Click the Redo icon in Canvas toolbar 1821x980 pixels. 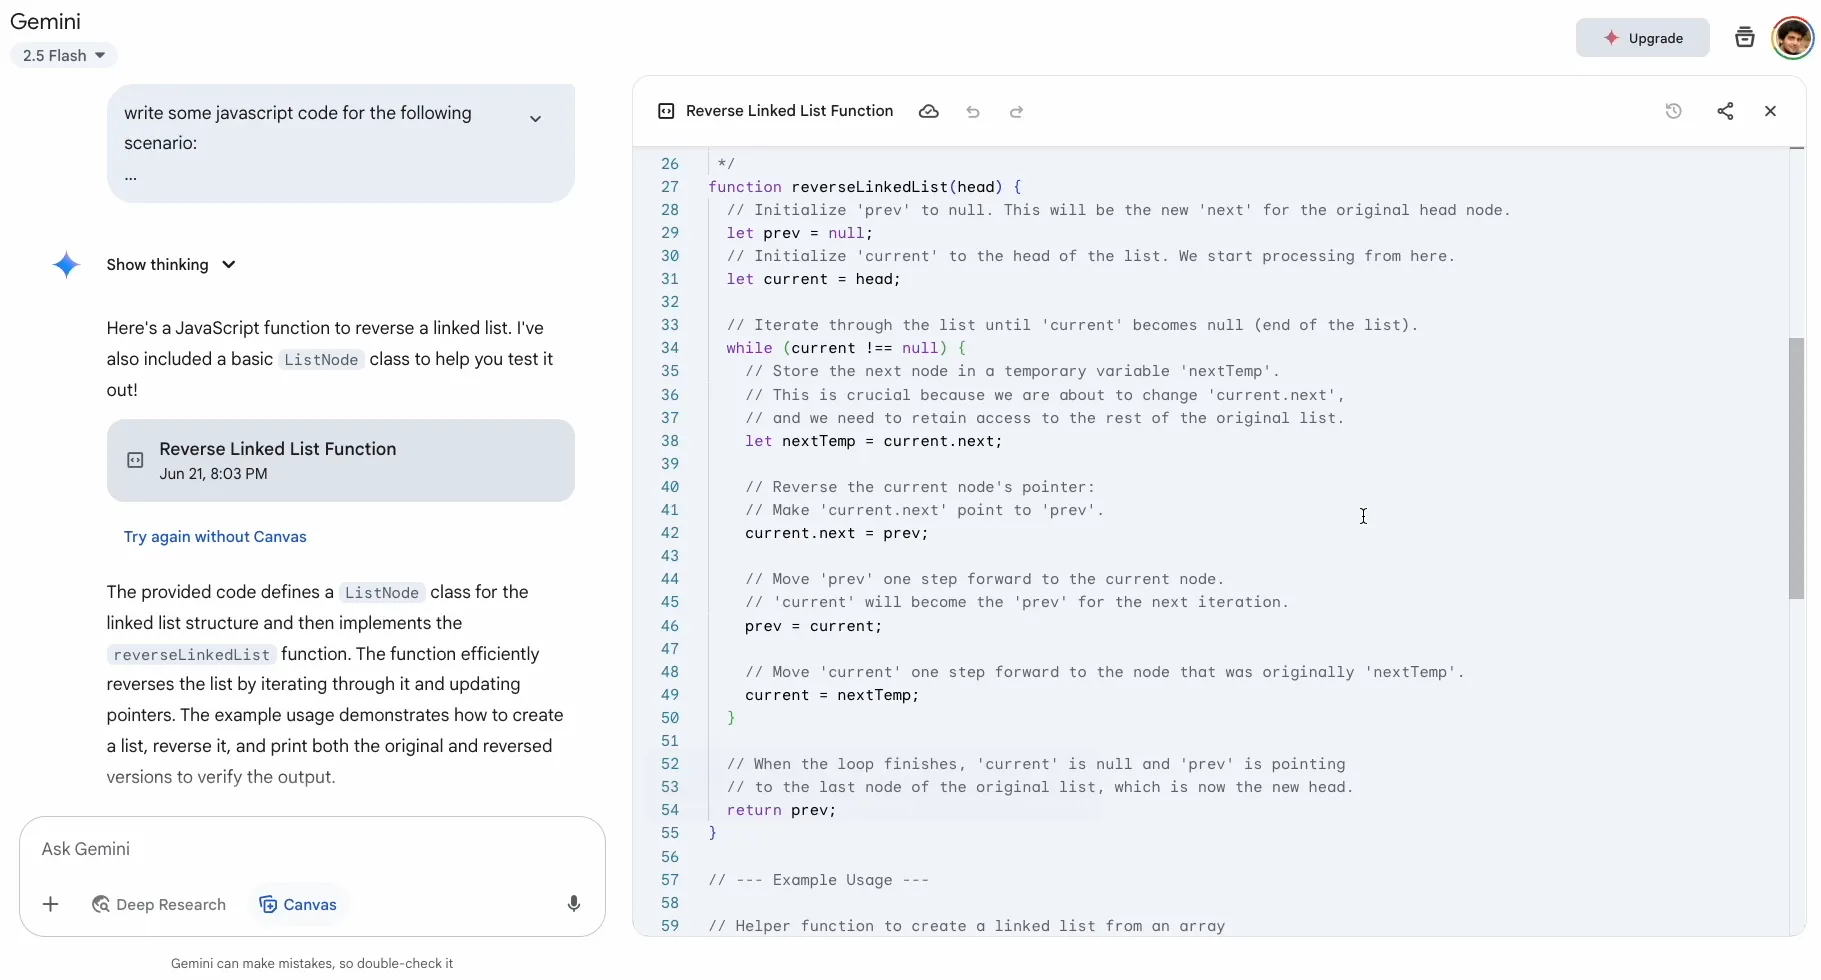(x=1016, y=112)
